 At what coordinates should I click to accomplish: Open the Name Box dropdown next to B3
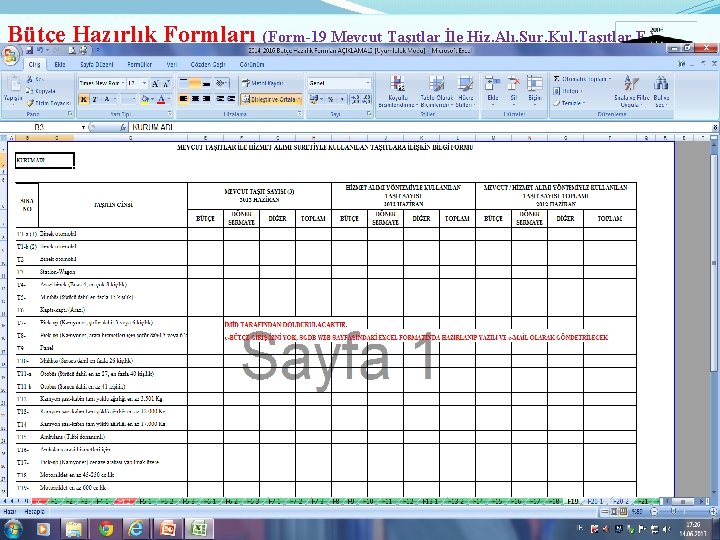point(84,127)
